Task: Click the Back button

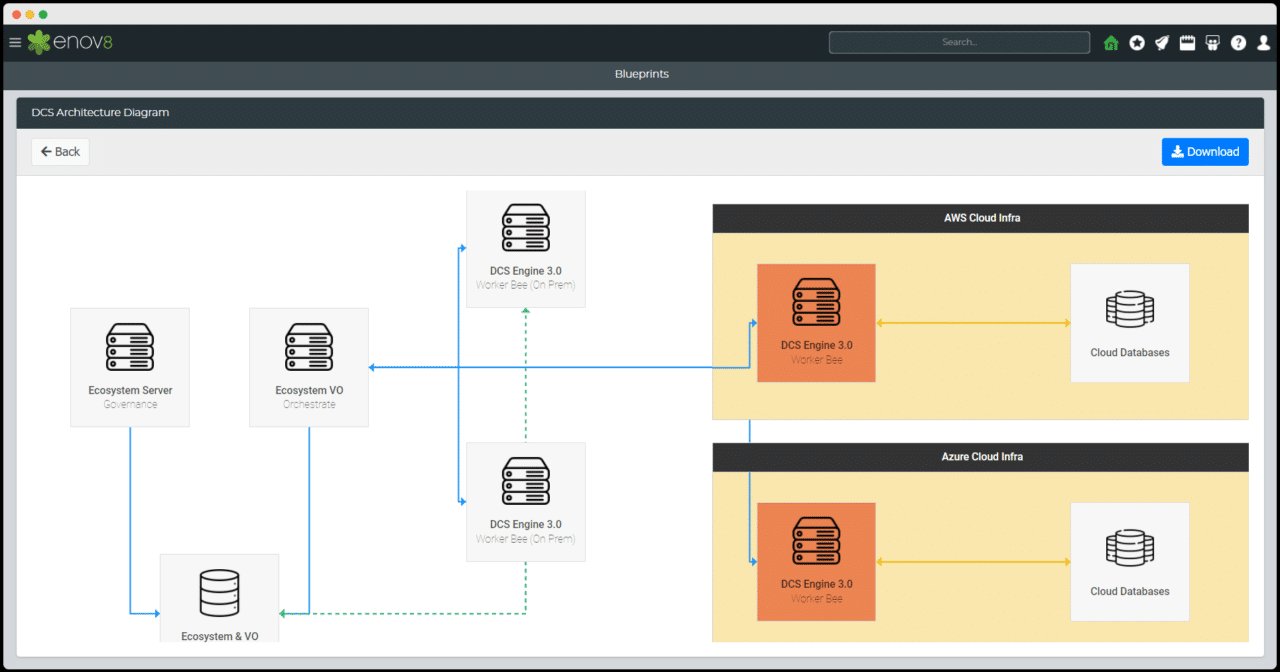Action: click(x=59, y=151)
